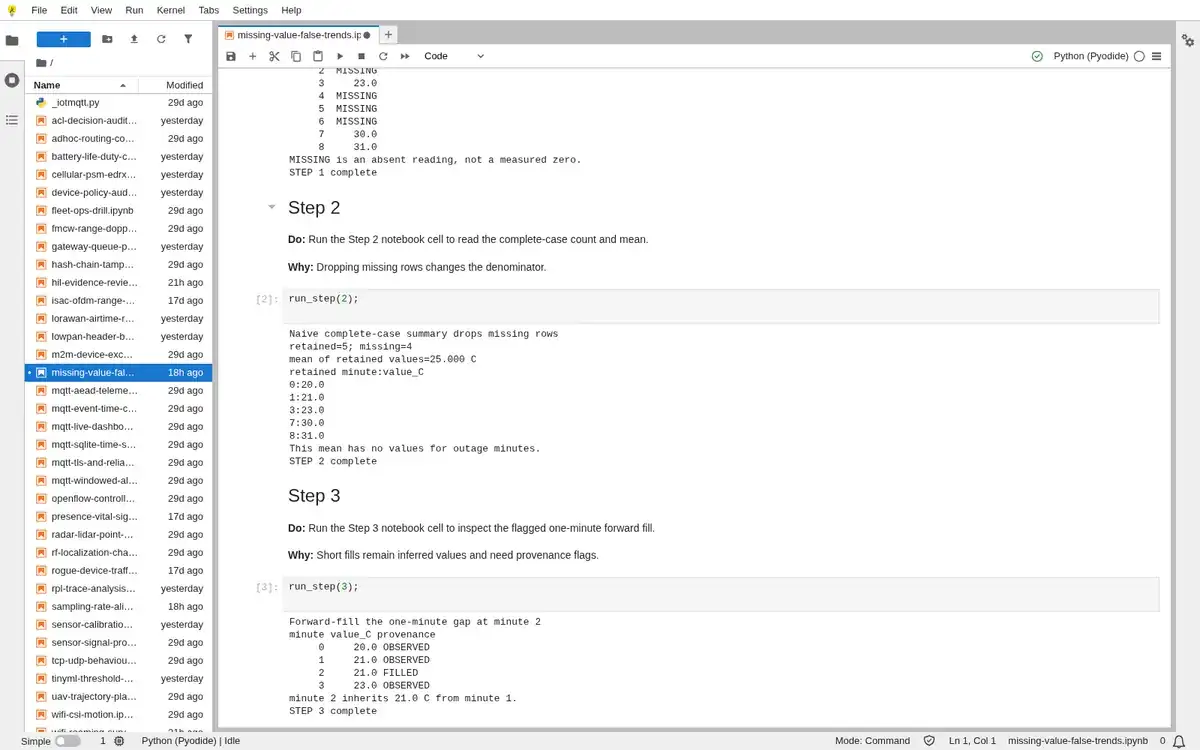Open the Edit menu

point(69,10)
